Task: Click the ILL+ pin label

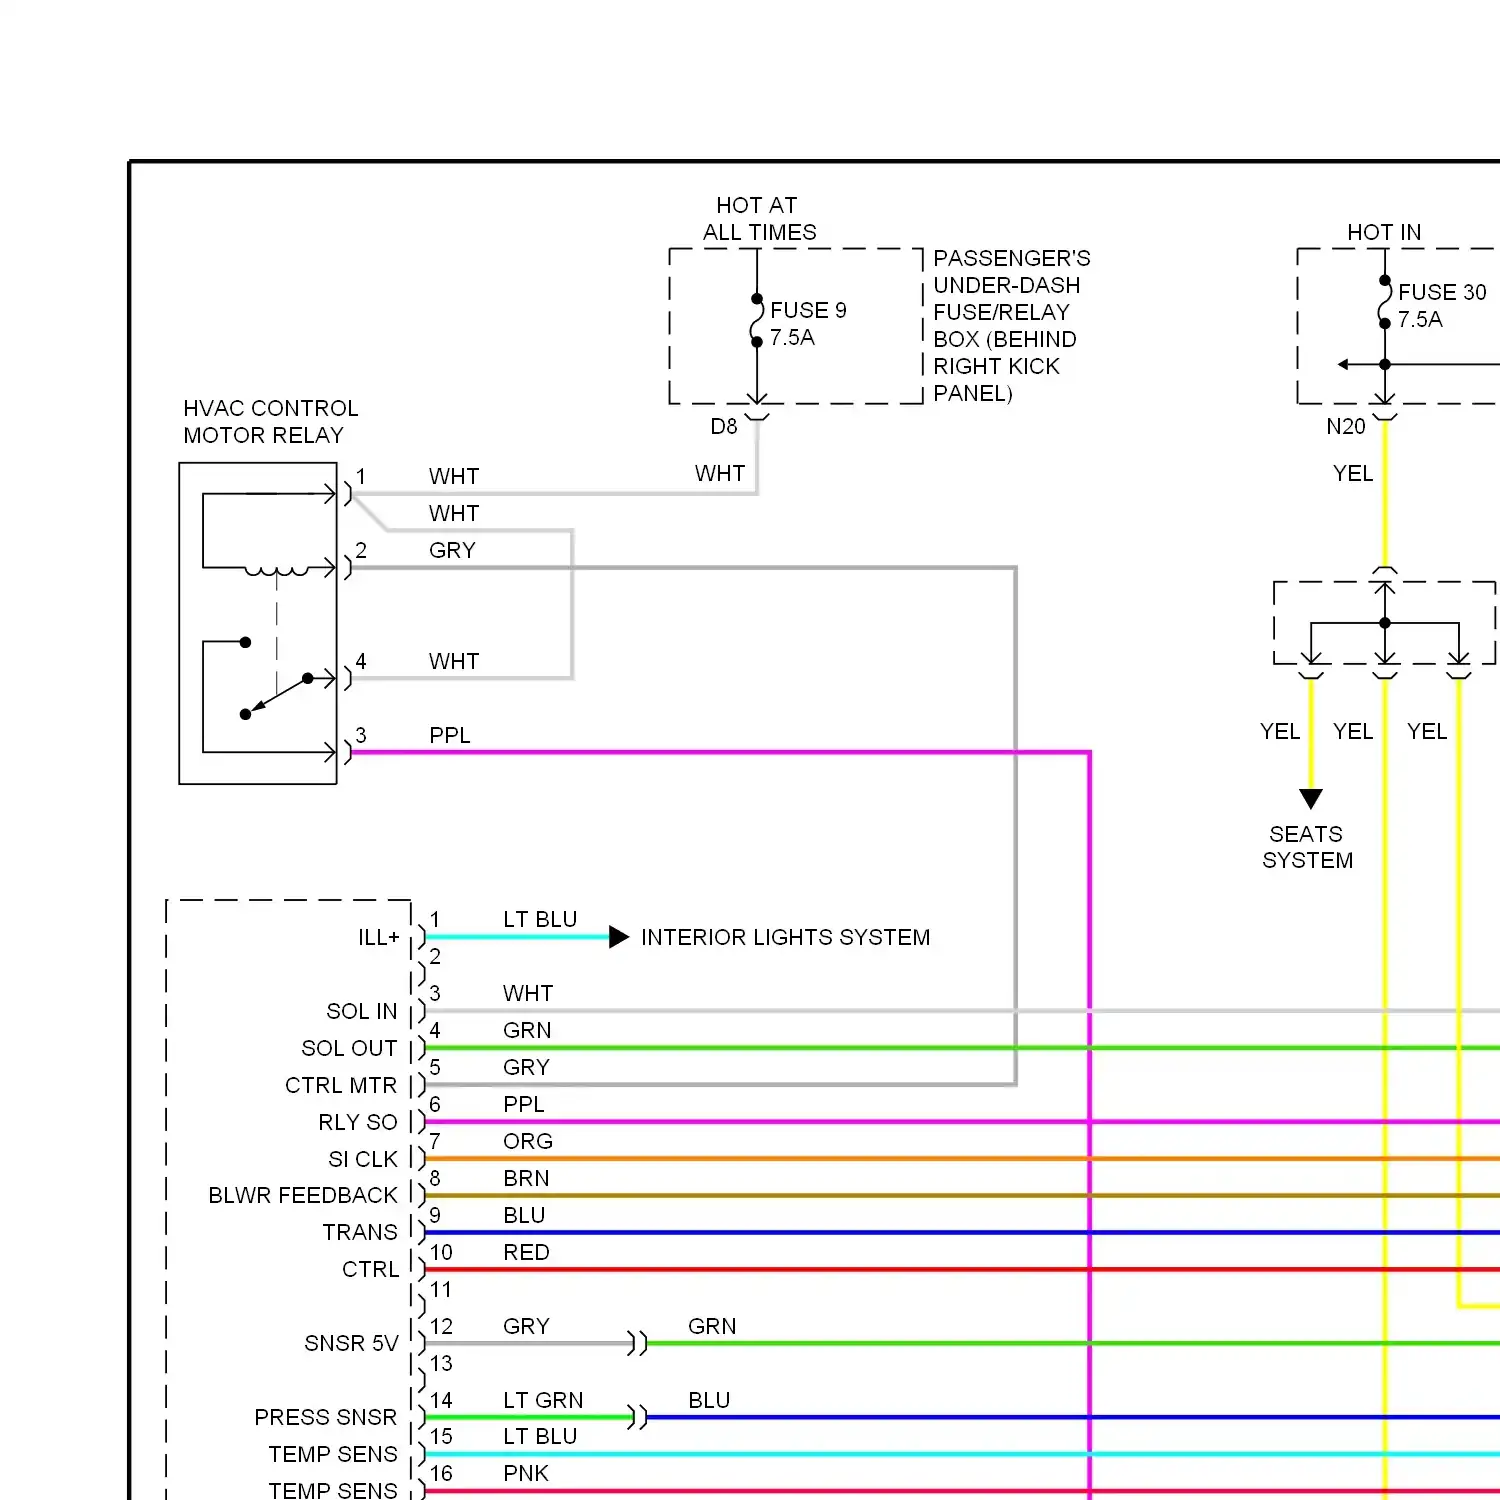Action: pyautogui.click(x=379, y=938)
